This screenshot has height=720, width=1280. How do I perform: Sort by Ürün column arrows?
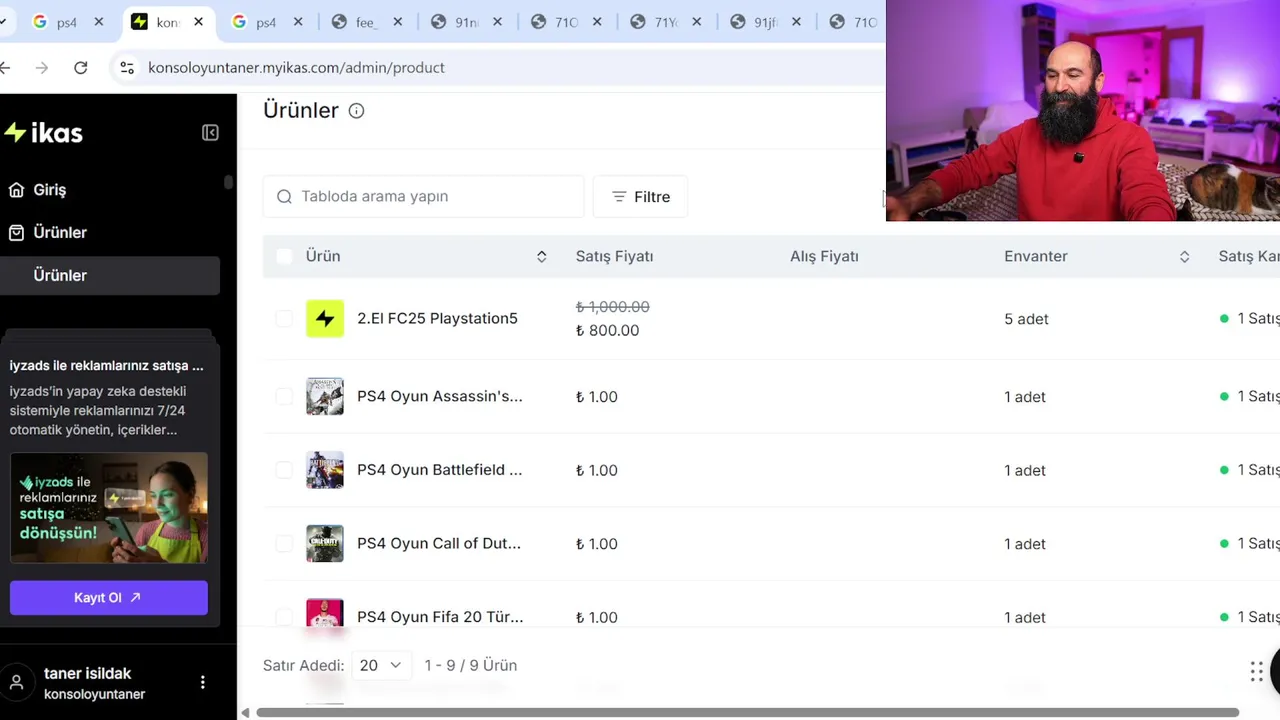(x=541, y=257)
